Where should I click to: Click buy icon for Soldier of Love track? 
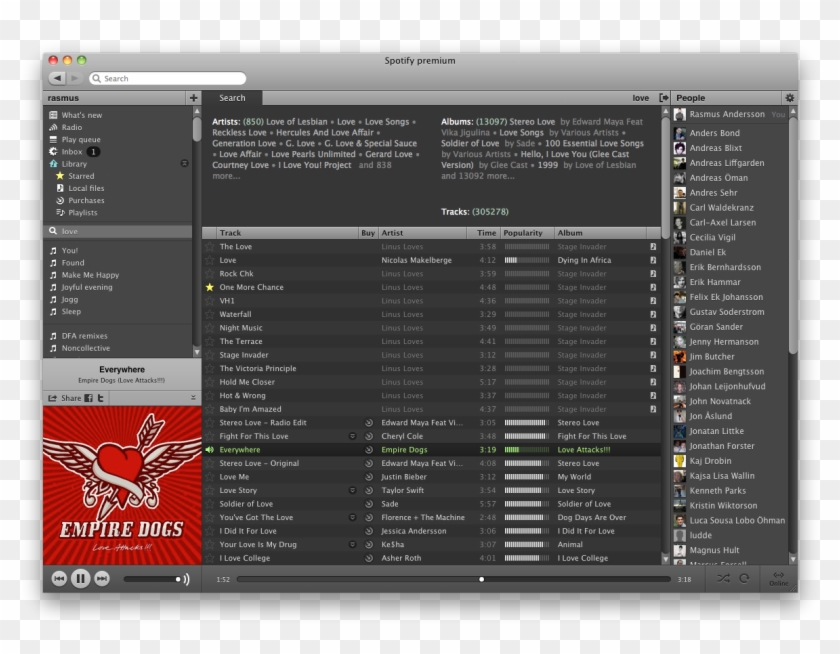(369, 504)
